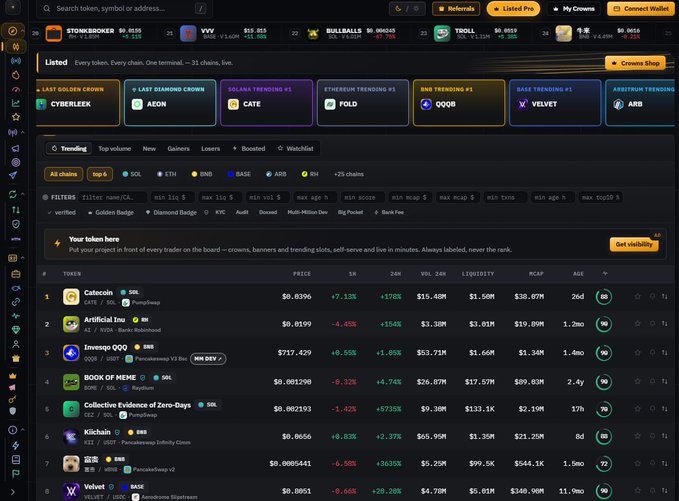This screenshot has height=501, width=679.
Task: Sort table by the last column header icon
Action: 605,274
